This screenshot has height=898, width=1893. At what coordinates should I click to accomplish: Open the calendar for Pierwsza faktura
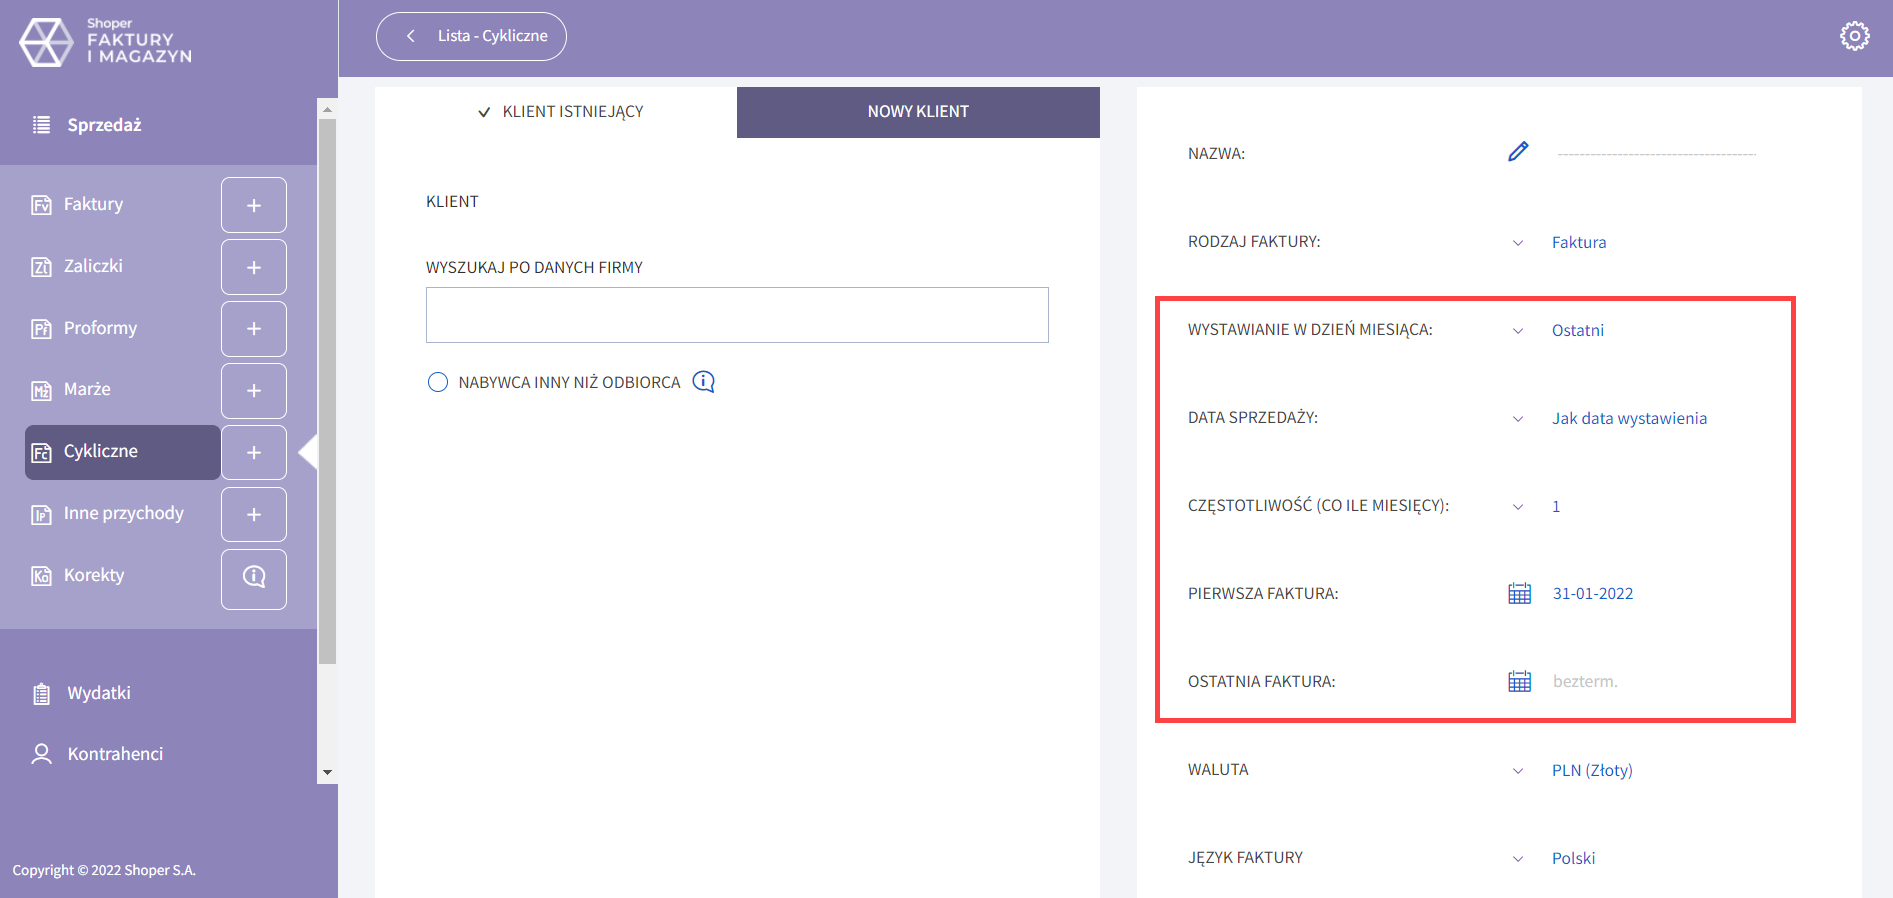[1519, 594]
